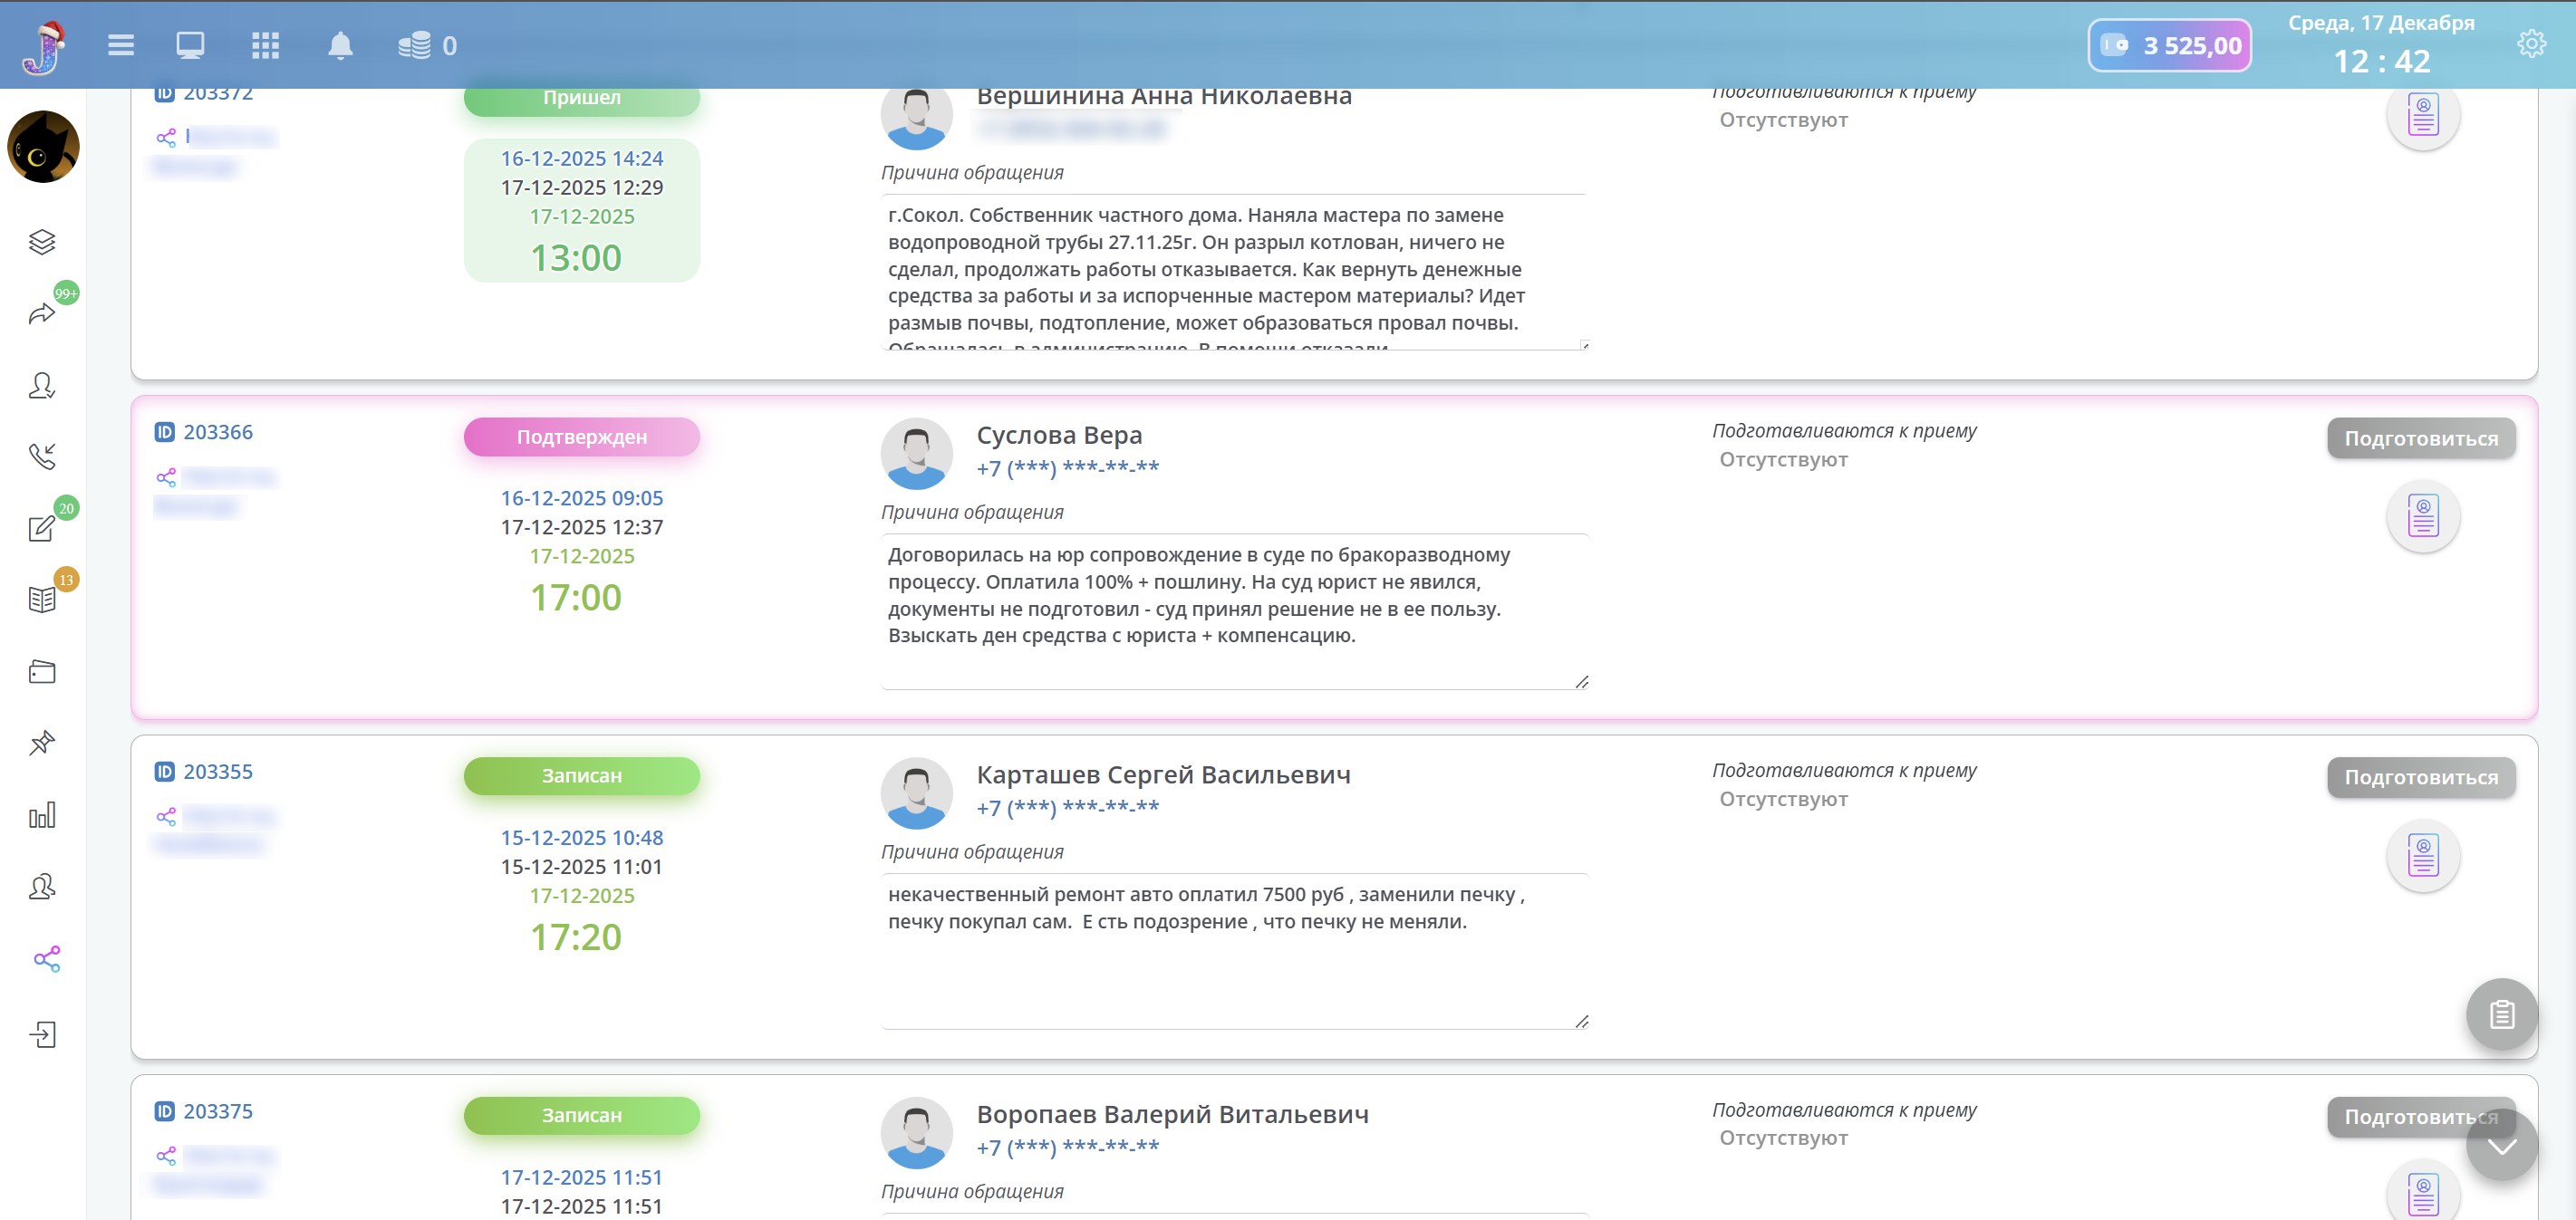
Task: Open edit notes icon with badge 20
Action: click(42, 529)
